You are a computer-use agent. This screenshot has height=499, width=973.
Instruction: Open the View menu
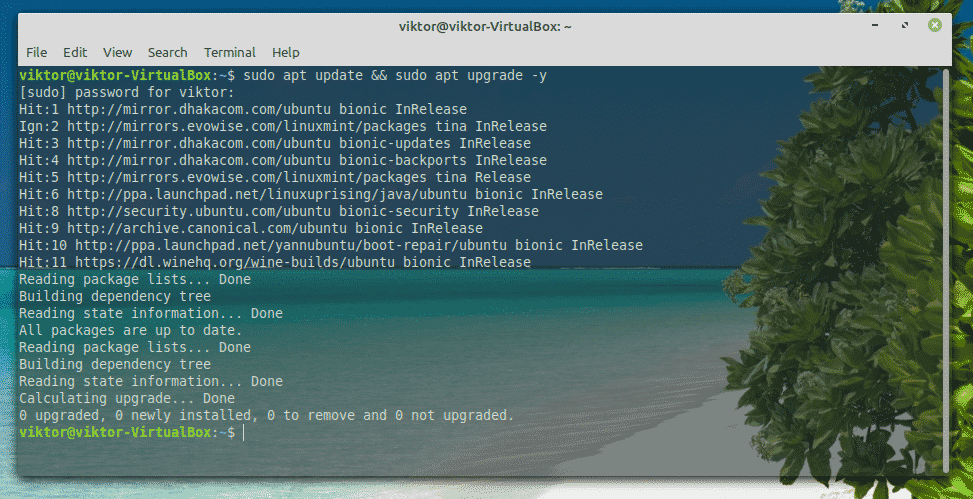117,53
